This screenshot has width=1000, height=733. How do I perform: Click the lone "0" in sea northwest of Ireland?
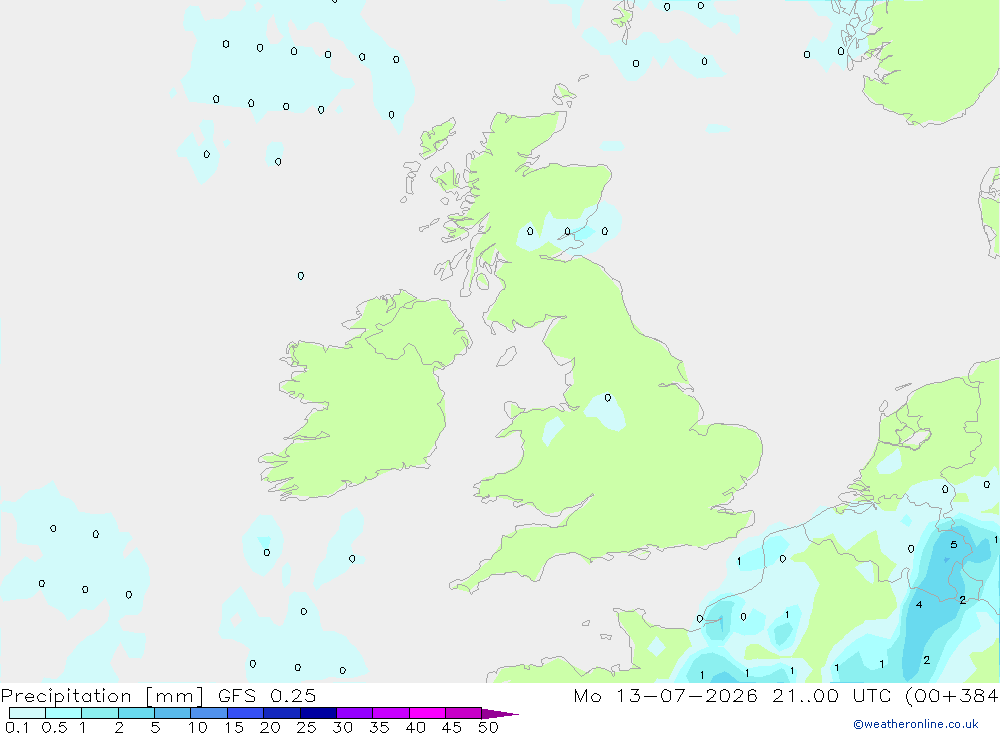tap(301, 276)
